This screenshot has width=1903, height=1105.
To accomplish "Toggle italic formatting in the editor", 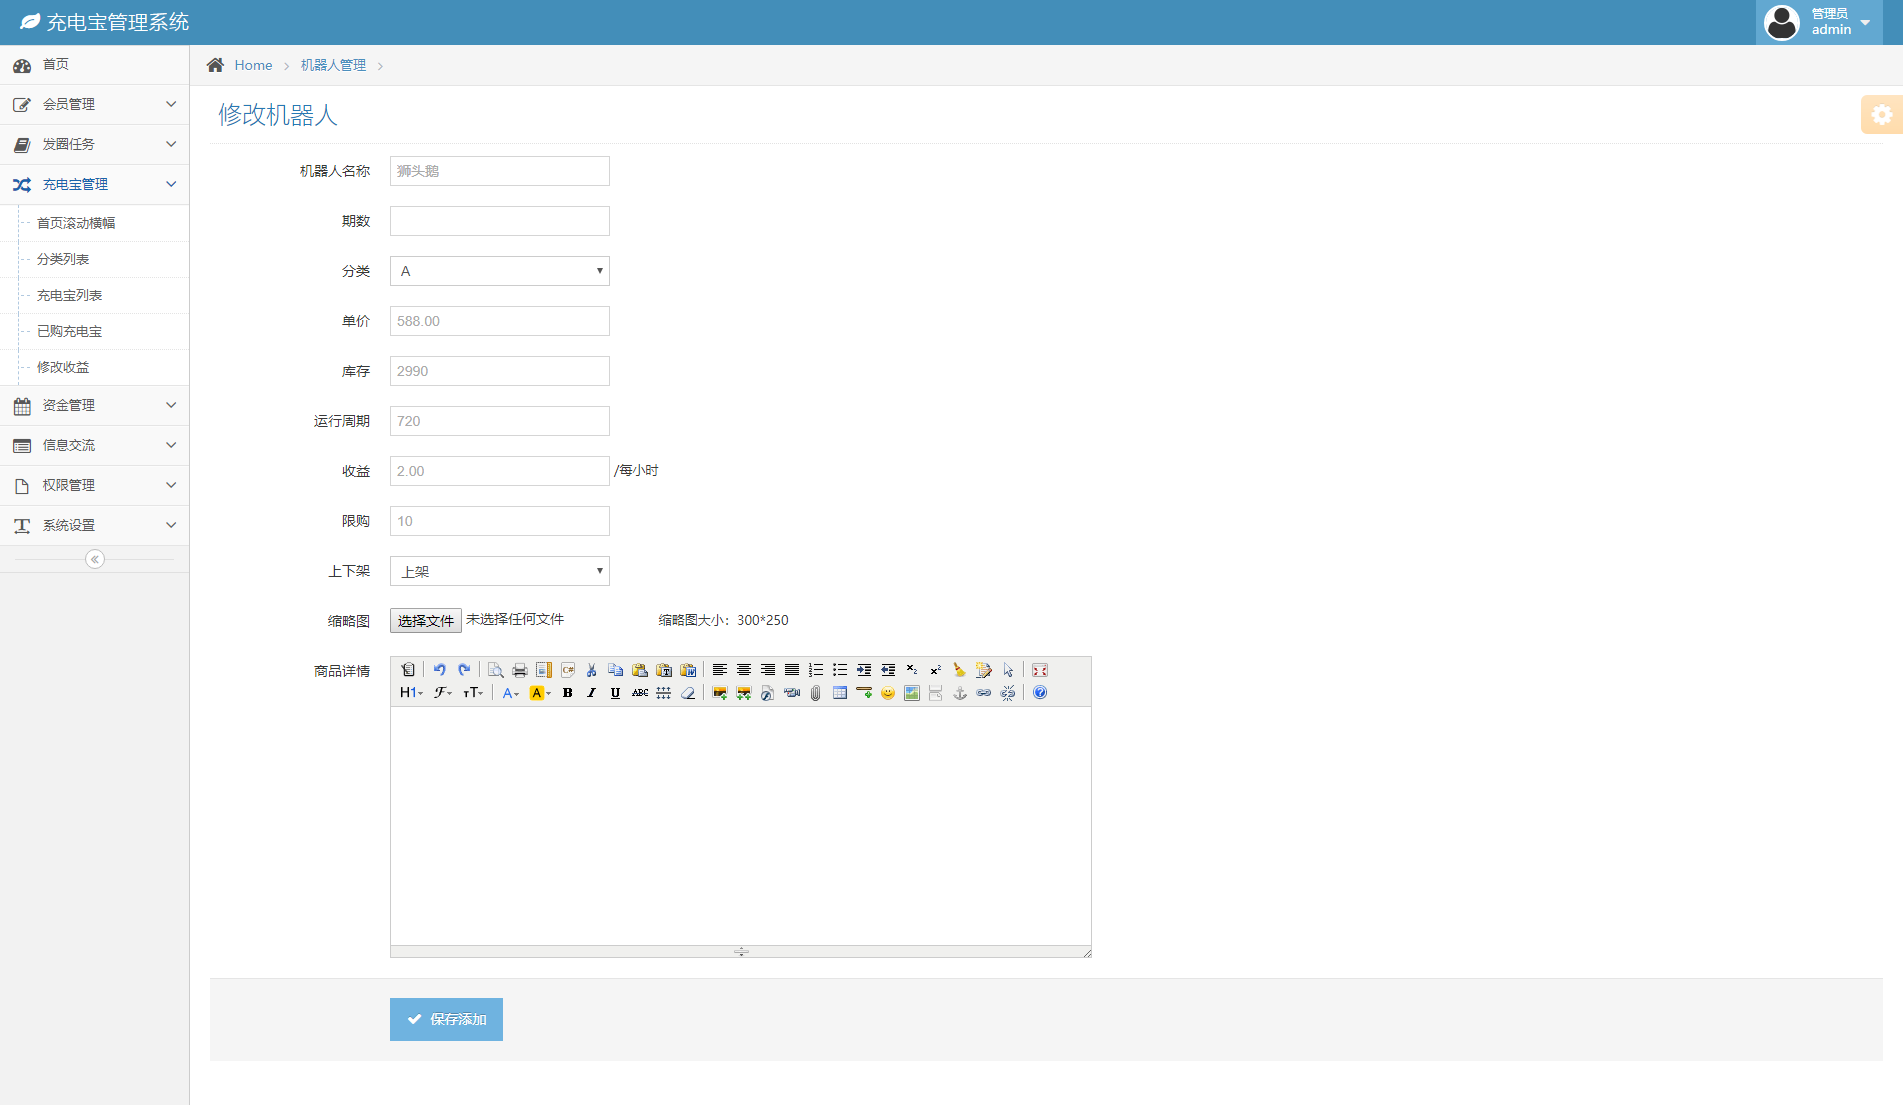I will 591,693.
